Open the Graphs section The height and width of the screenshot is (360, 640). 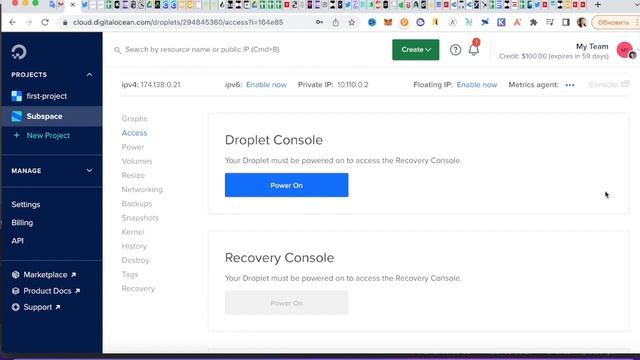(x=134, y=119)
